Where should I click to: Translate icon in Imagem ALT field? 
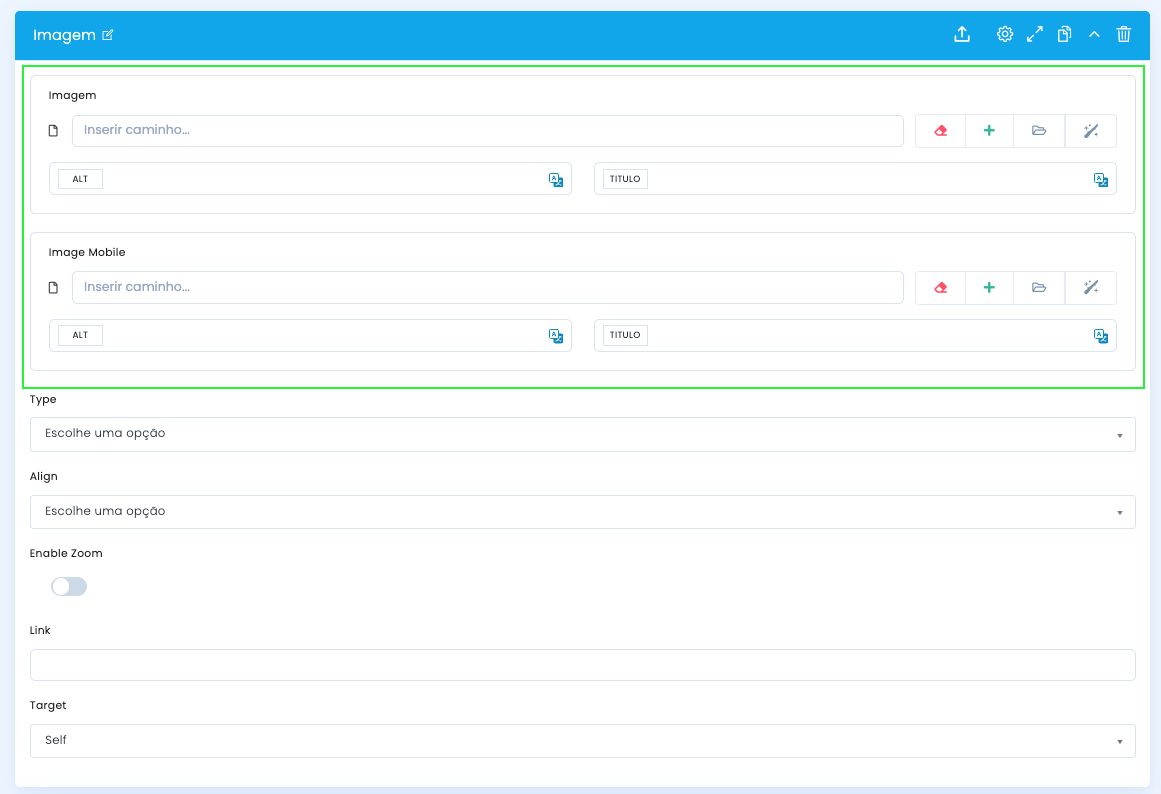pos(555,179)
